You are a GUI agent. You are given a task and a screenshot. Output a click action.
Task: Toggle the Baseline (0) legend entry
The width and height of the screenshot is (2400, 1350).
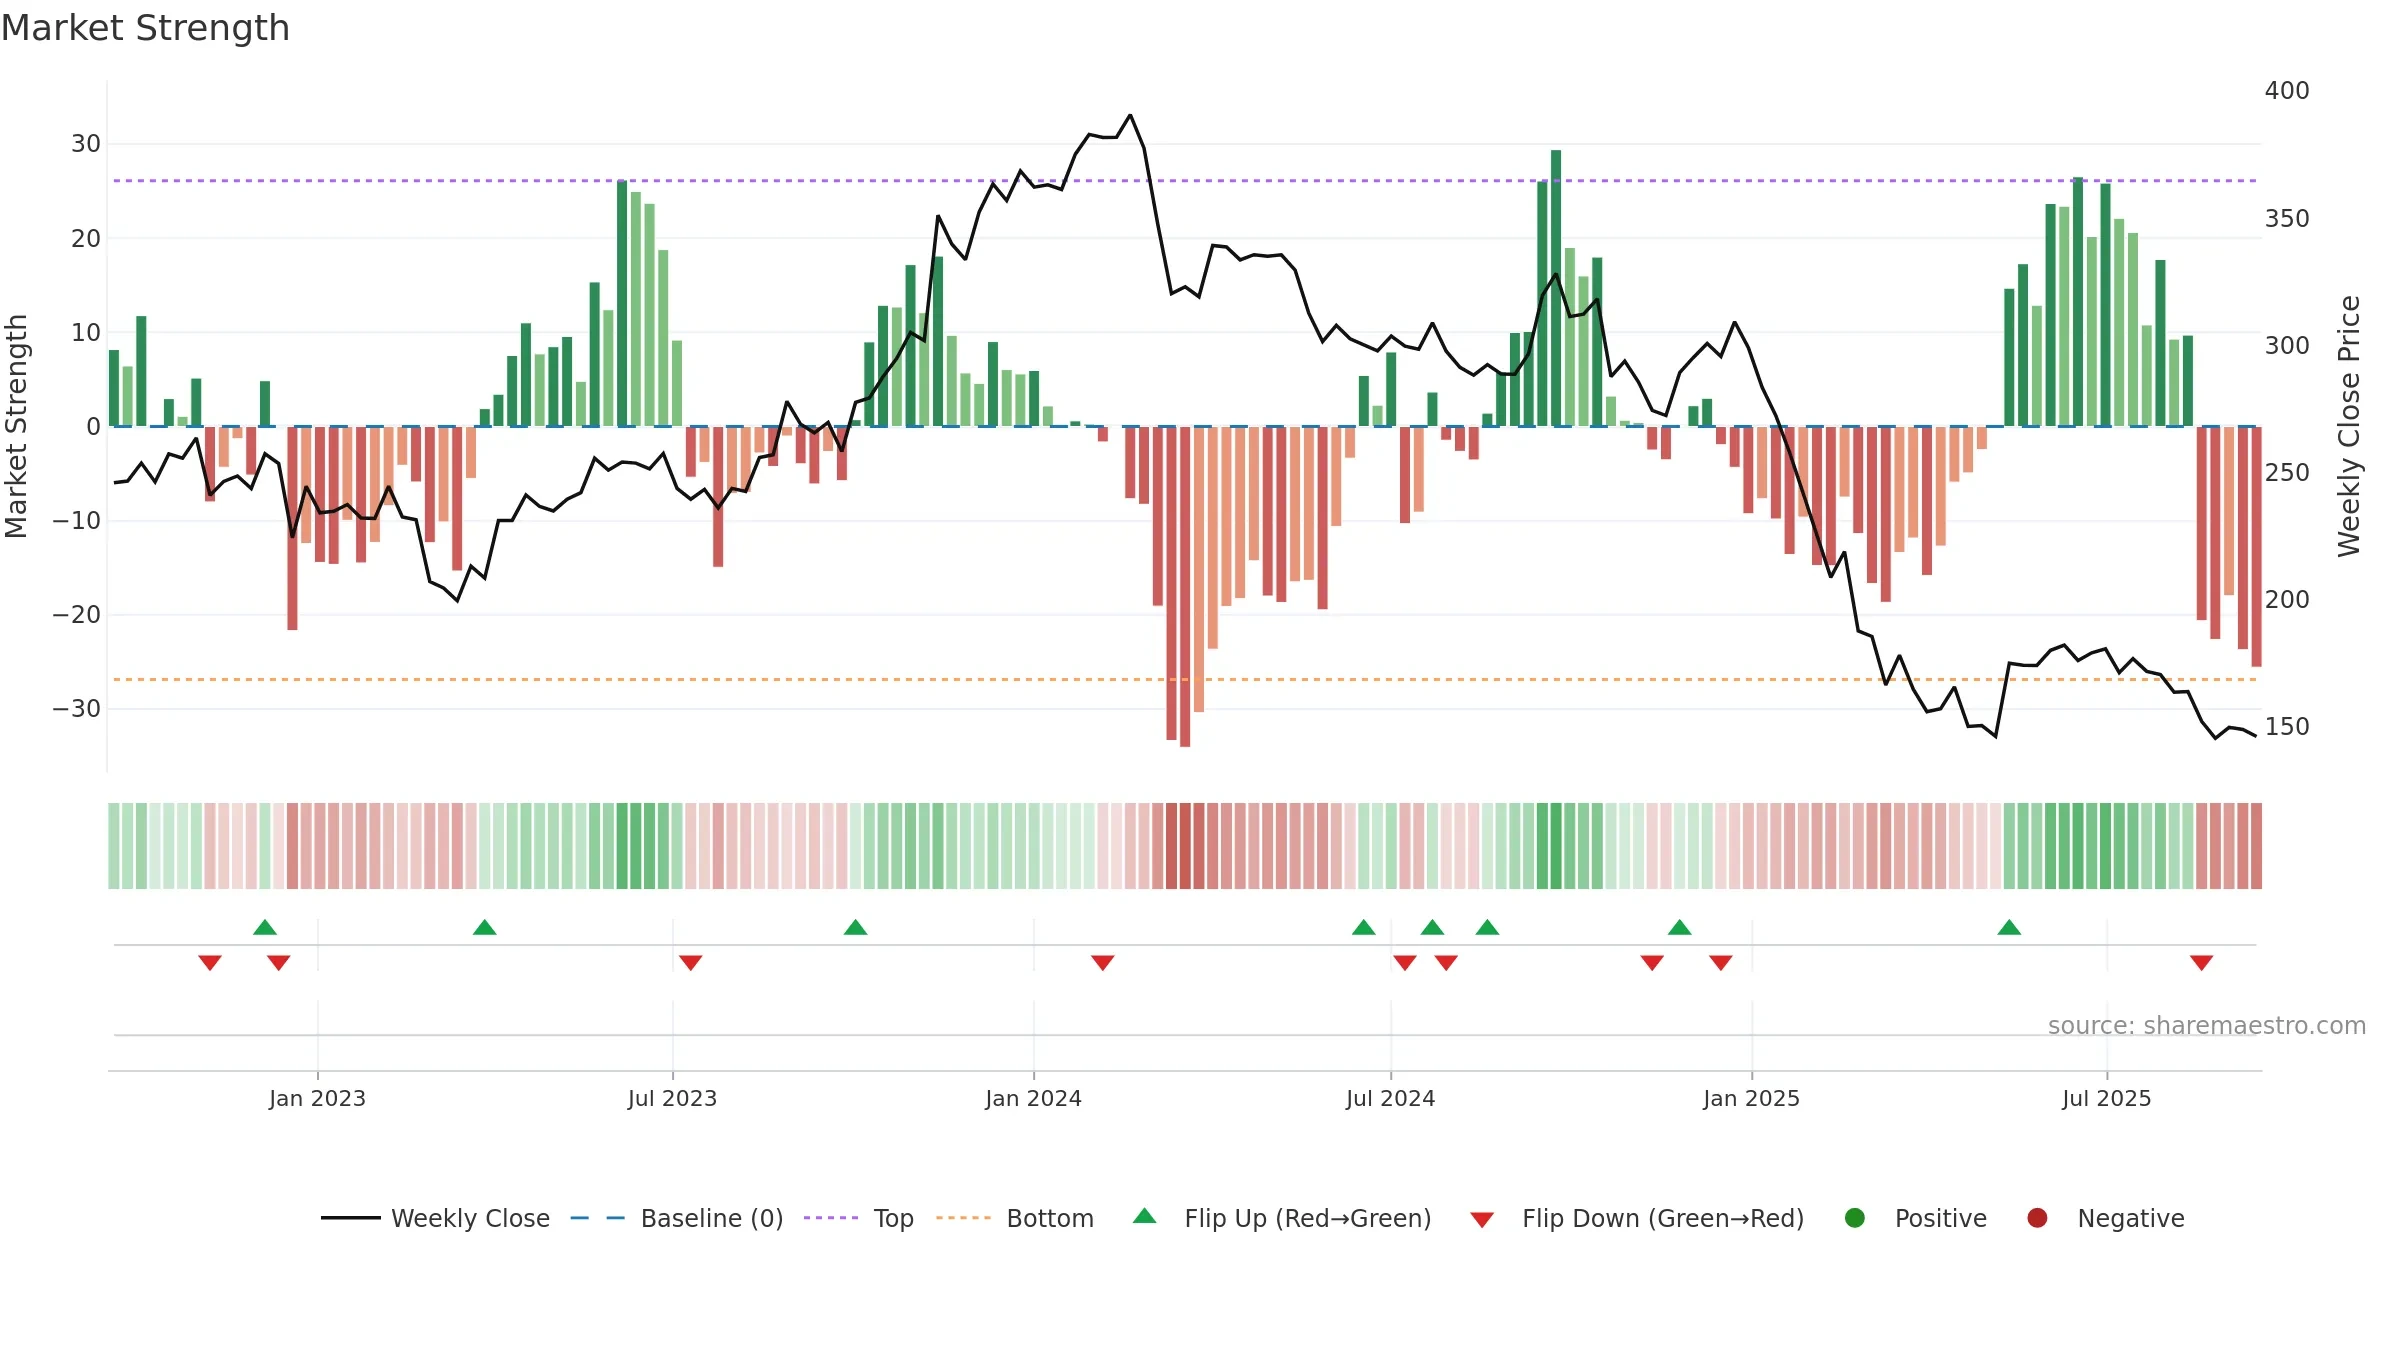click(x=677, y=1218)
